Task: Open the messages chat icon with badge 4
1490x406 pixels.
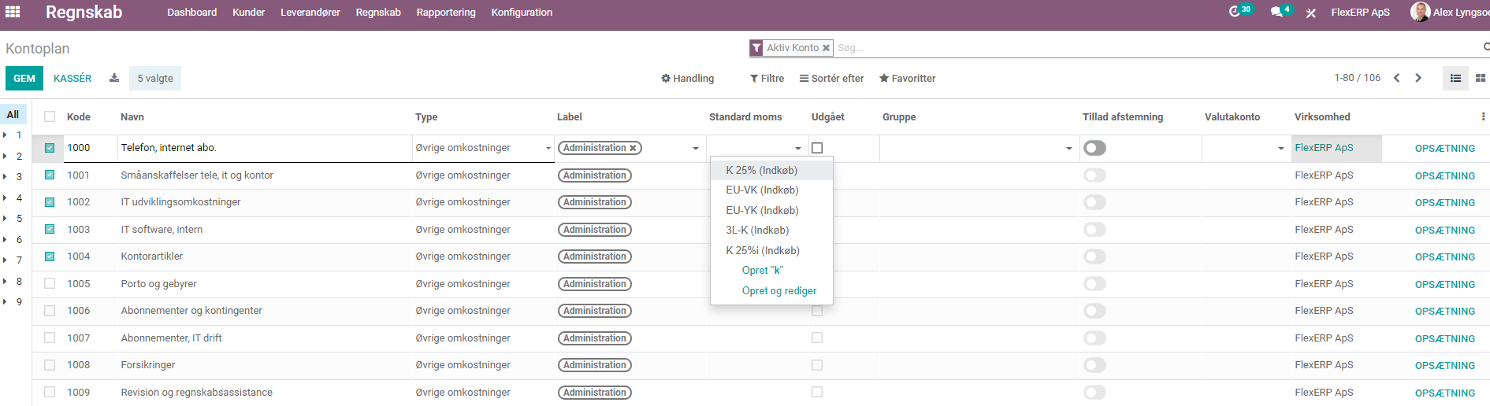Action: tap(1277, 12)
